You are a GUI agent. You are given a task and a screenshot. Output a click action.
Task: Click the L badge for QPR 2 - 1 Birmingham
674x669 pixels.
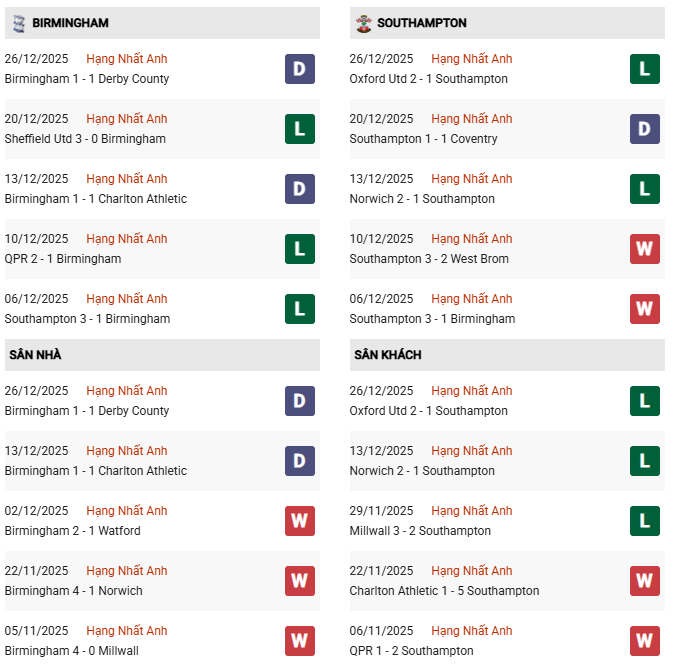coord(300,249)
